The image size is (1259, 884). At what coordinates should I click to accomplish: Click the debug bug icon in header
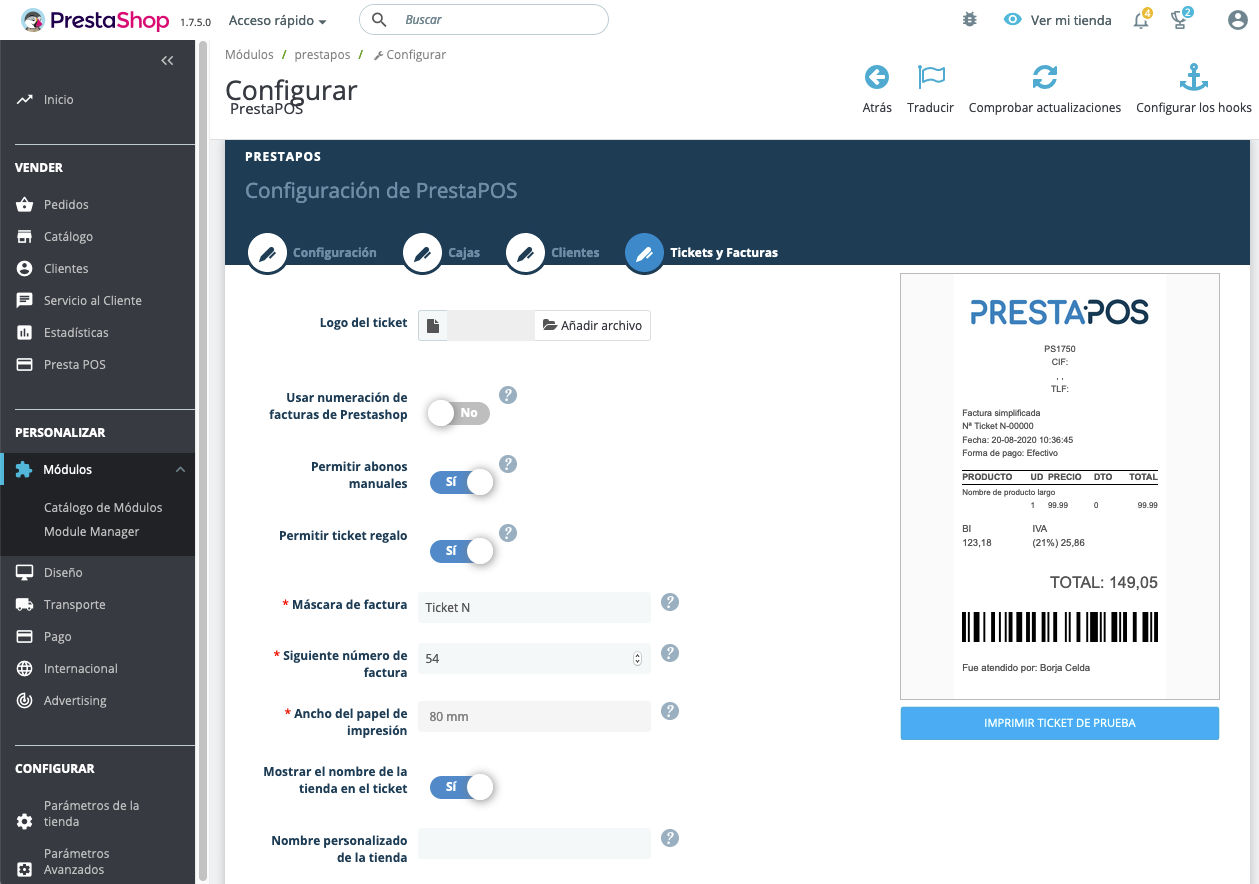pos(969,19)
